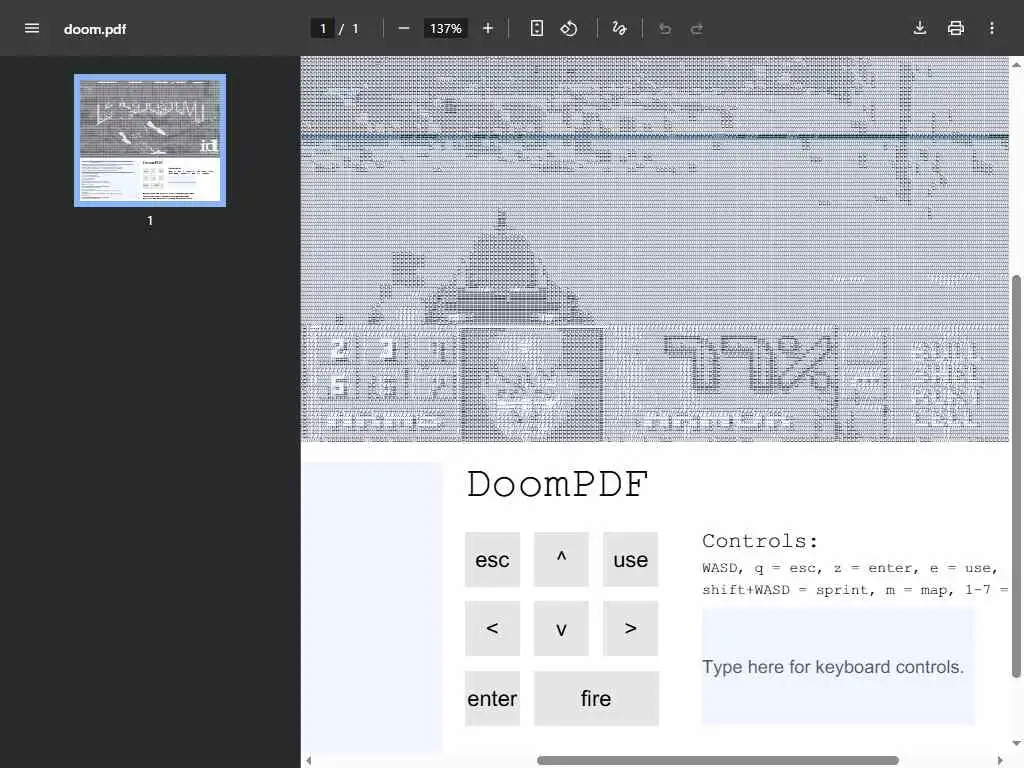This screenshot has width=1024, height=768.
Task: Open the more actions menu
Action: (x=991, y=28)
